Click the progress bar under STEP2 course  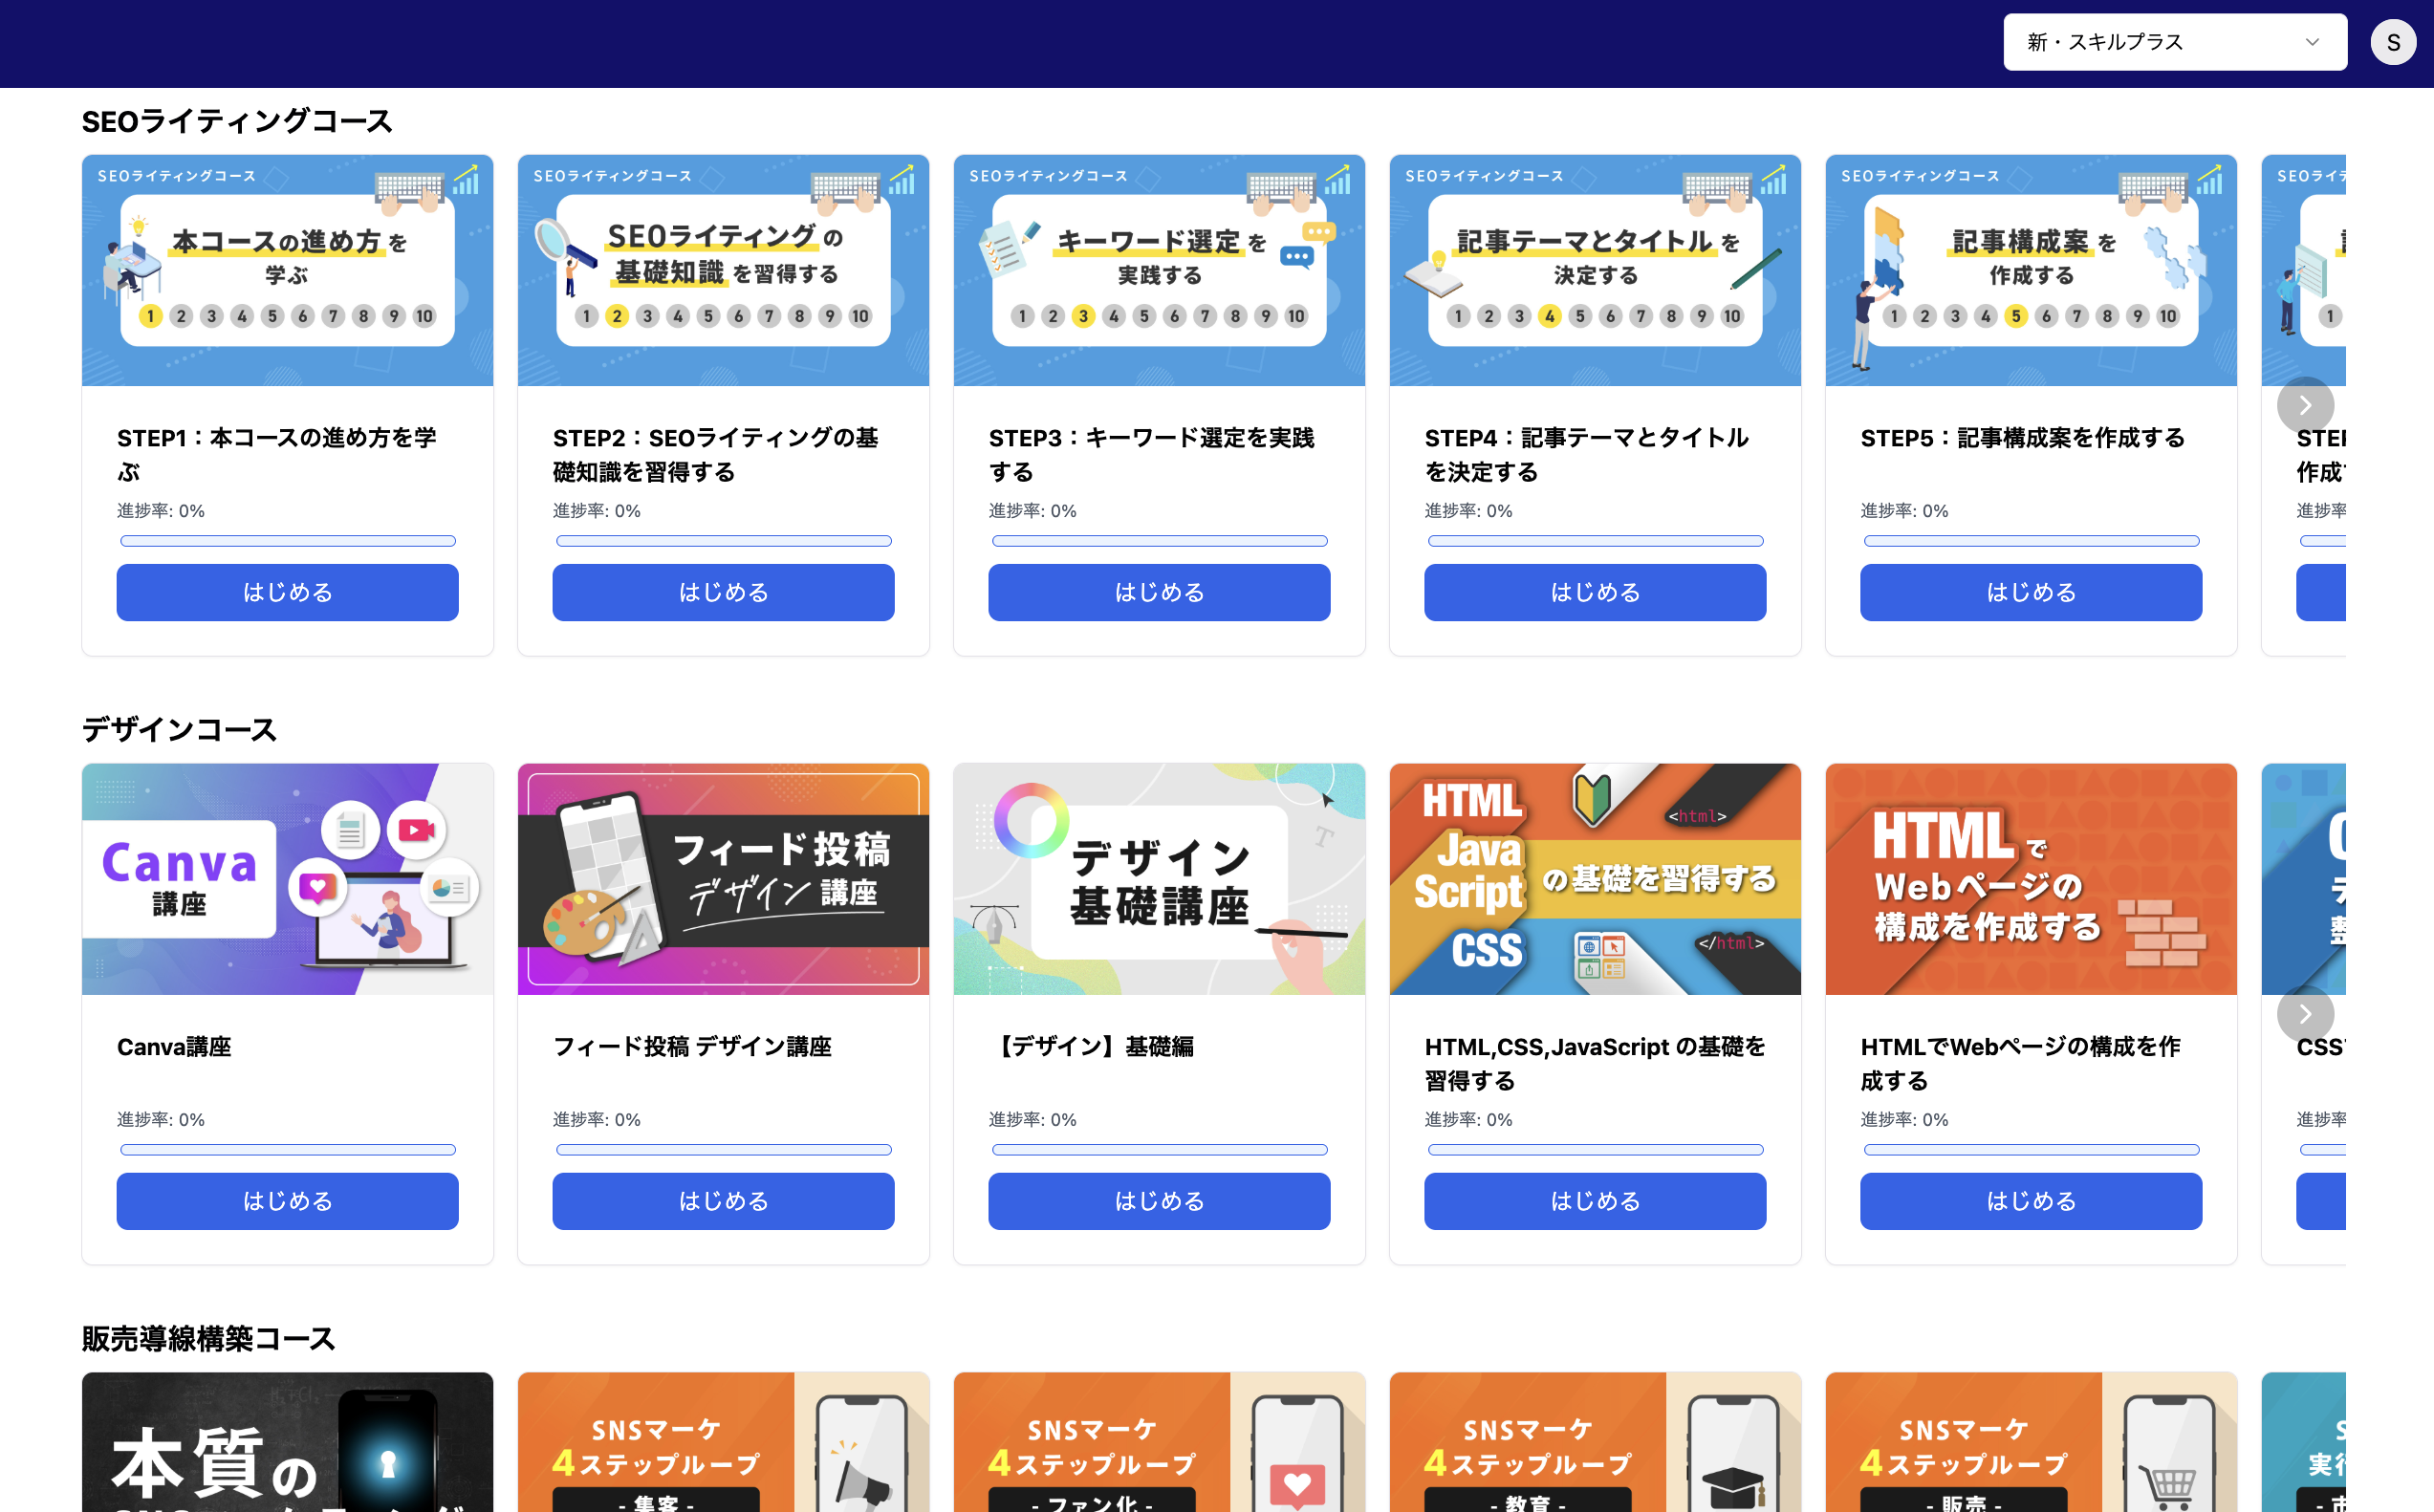(x=723, y=541)
